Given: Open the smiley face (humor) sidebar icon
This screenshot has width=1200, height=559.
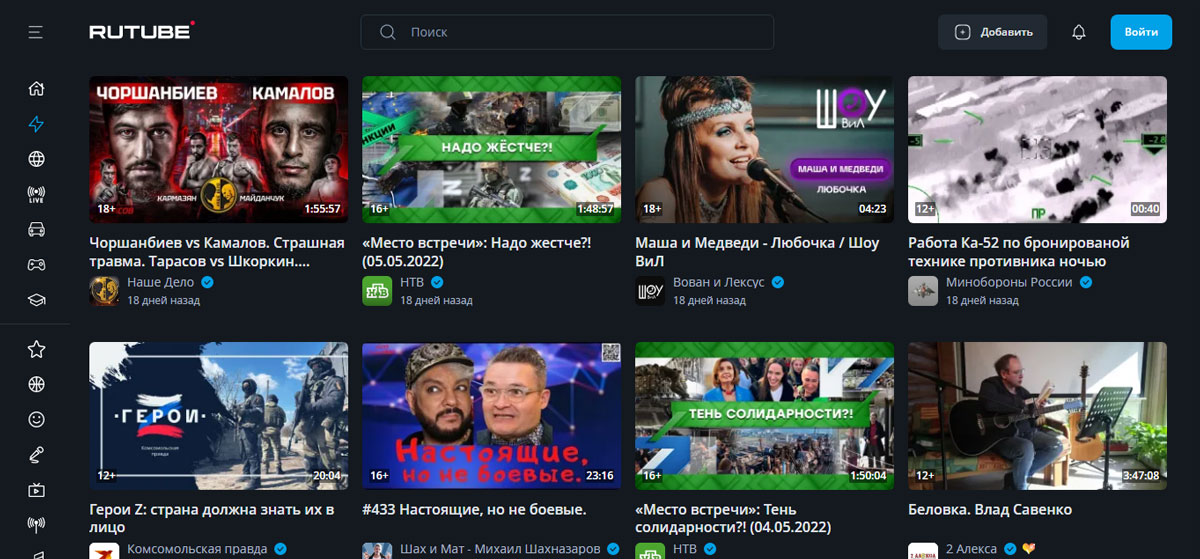Looking at the screenshot, I should 36,419.
